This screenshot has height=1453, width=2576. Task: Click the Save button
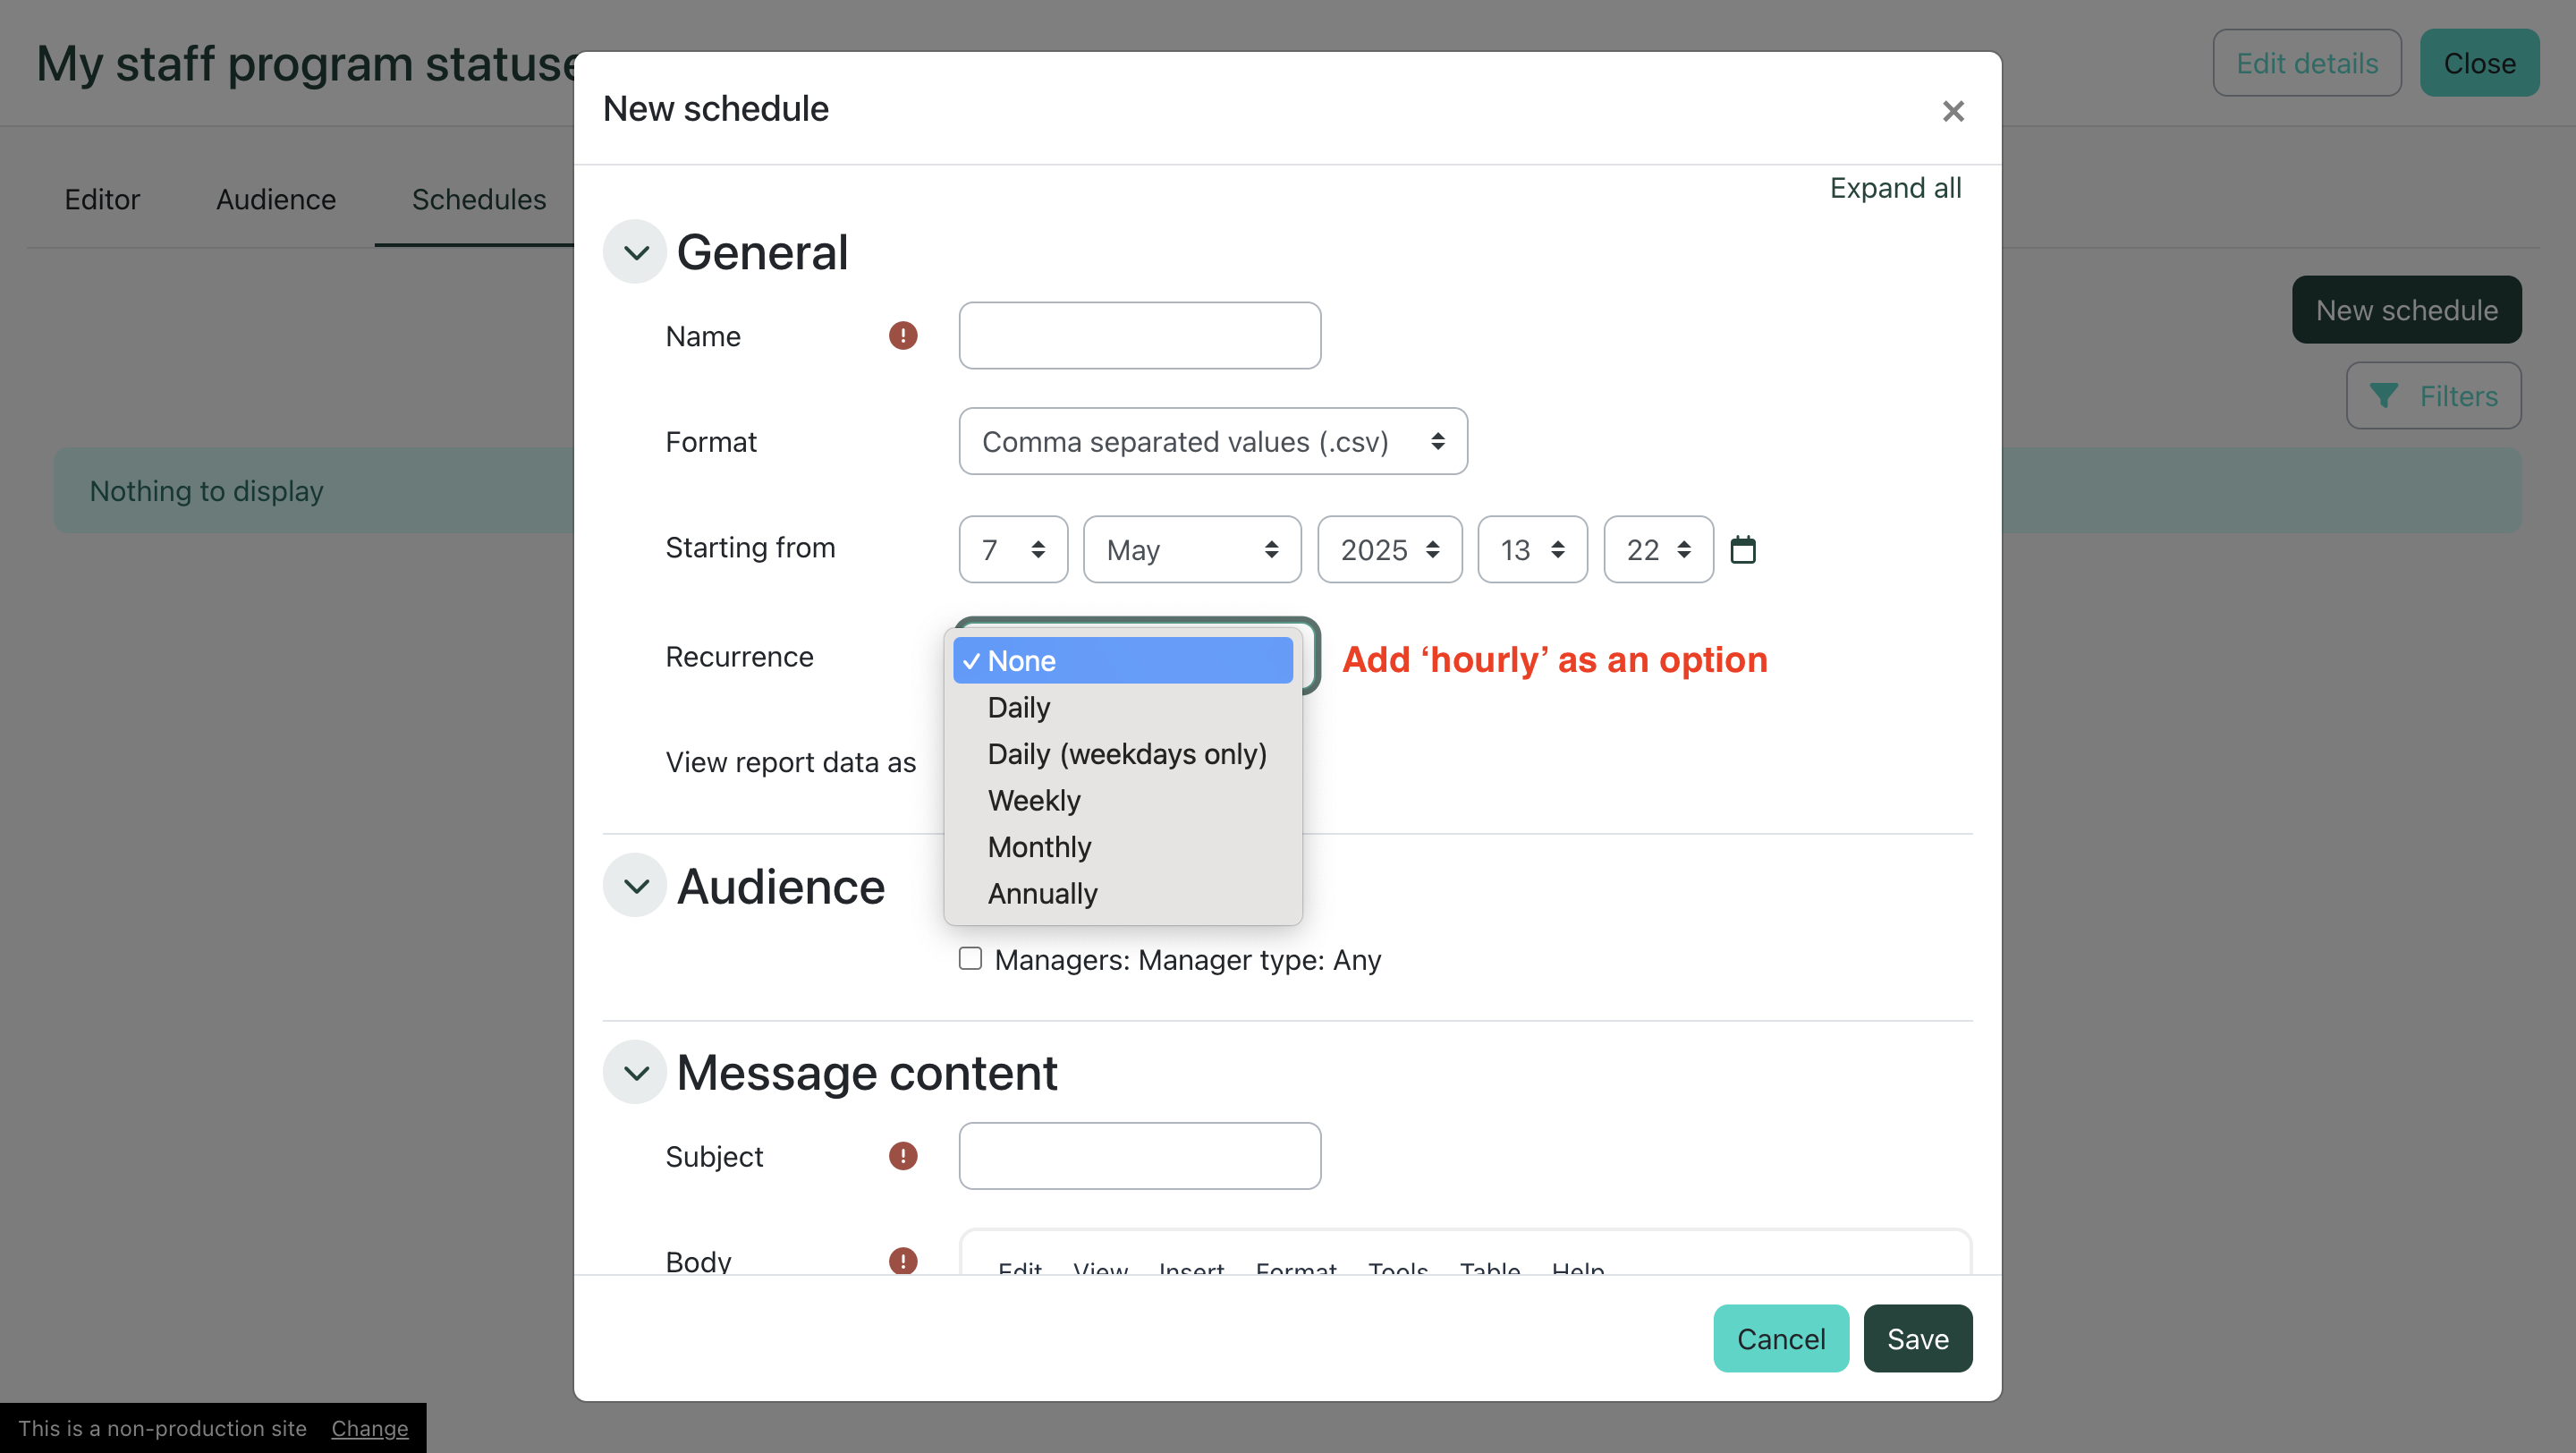click(1917, 1338)
